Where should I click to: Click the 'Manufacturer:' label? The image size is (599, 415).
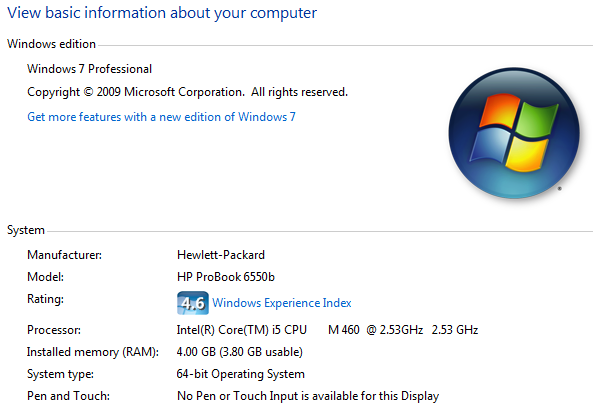click(65, 255)
